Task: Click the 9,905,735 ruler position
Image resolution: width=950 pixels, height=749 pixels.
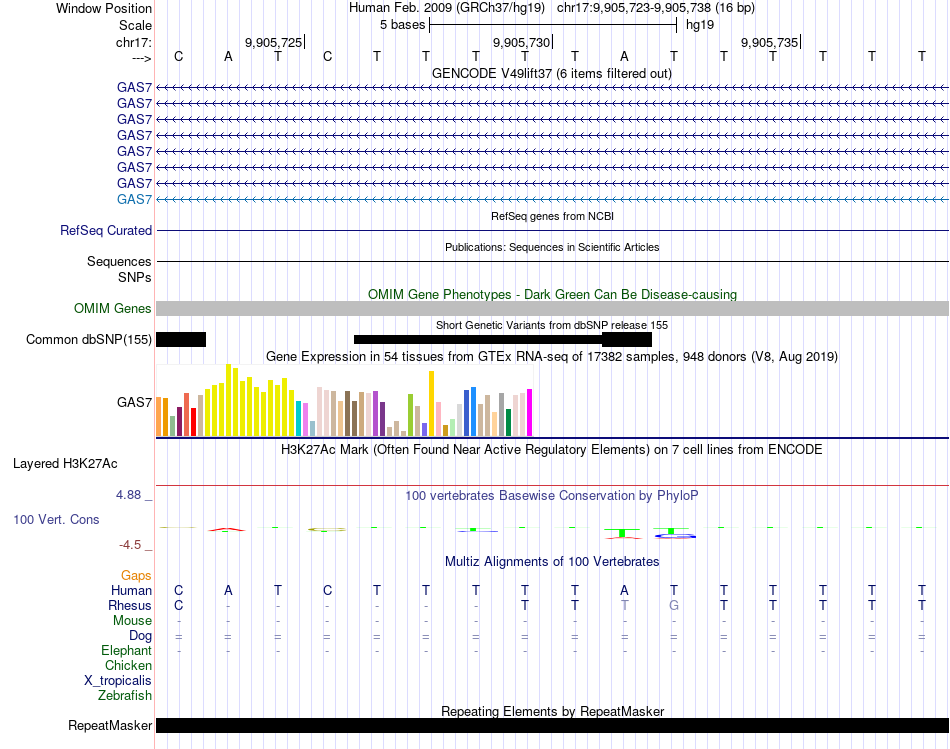Action: coord(769,42)
